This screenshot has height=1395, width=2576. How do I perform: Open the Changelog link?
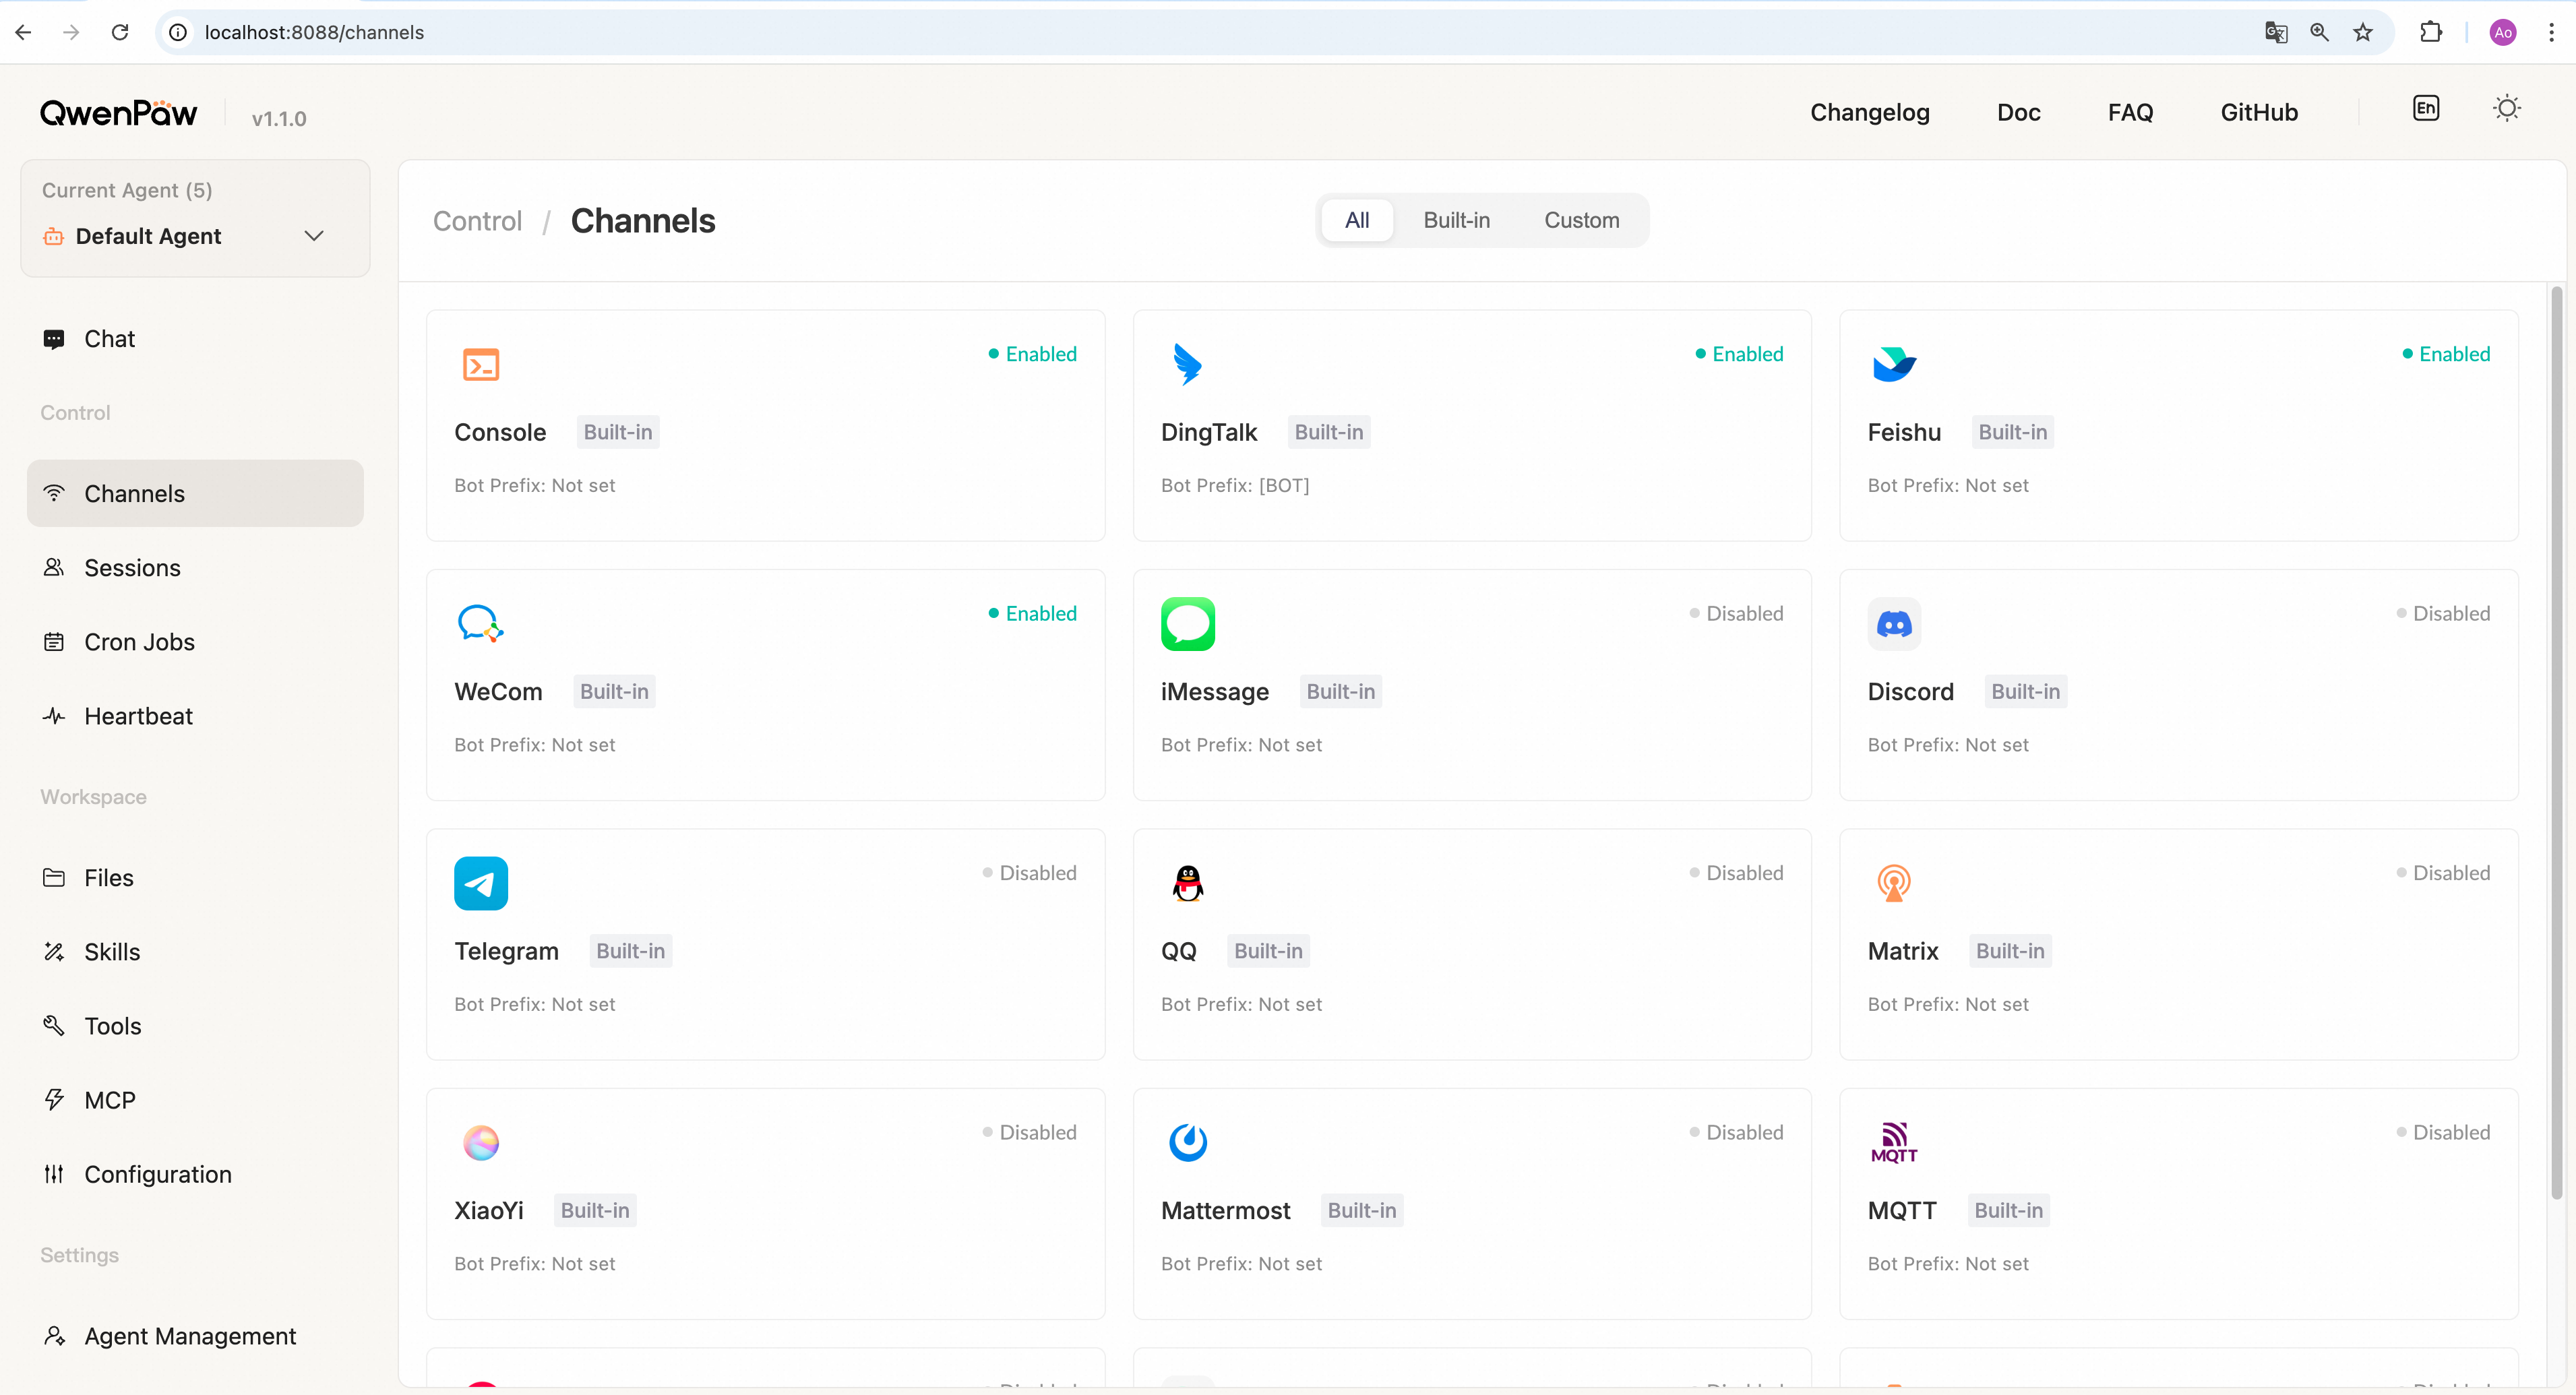(x=1870, y=112)
